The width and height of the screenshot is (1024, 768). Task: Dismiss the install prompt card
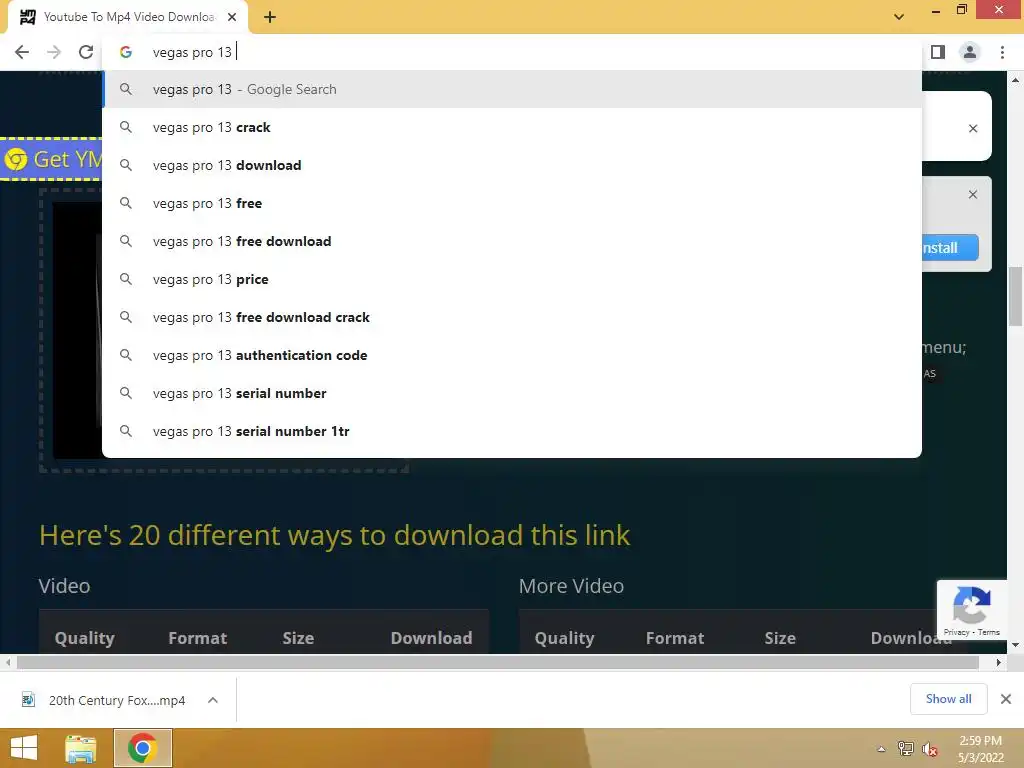click(x=973, y=195)
